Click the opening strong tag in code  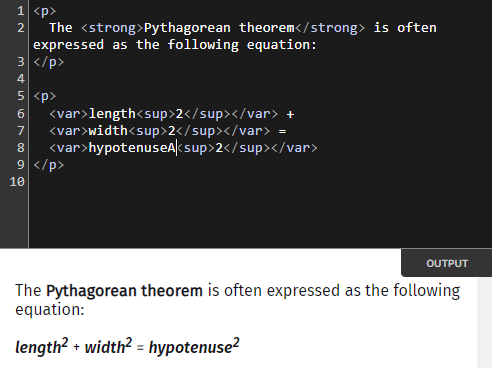coord(109,28)
